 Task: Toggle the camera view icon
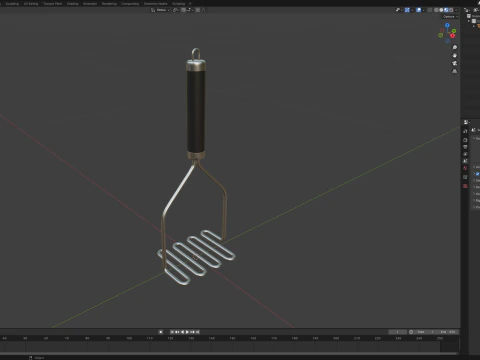(x=454, y=63)
